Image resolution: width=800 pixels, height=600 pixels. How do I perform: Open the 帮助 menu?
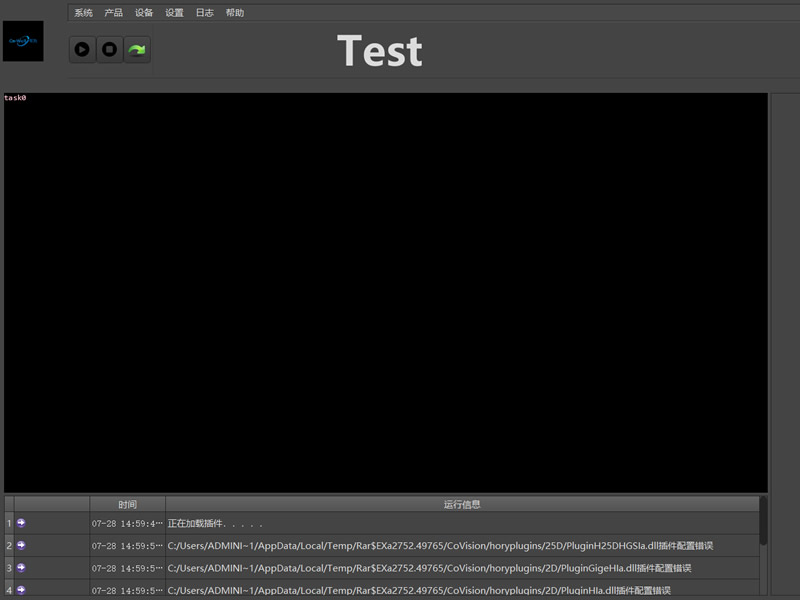[234, 13]
